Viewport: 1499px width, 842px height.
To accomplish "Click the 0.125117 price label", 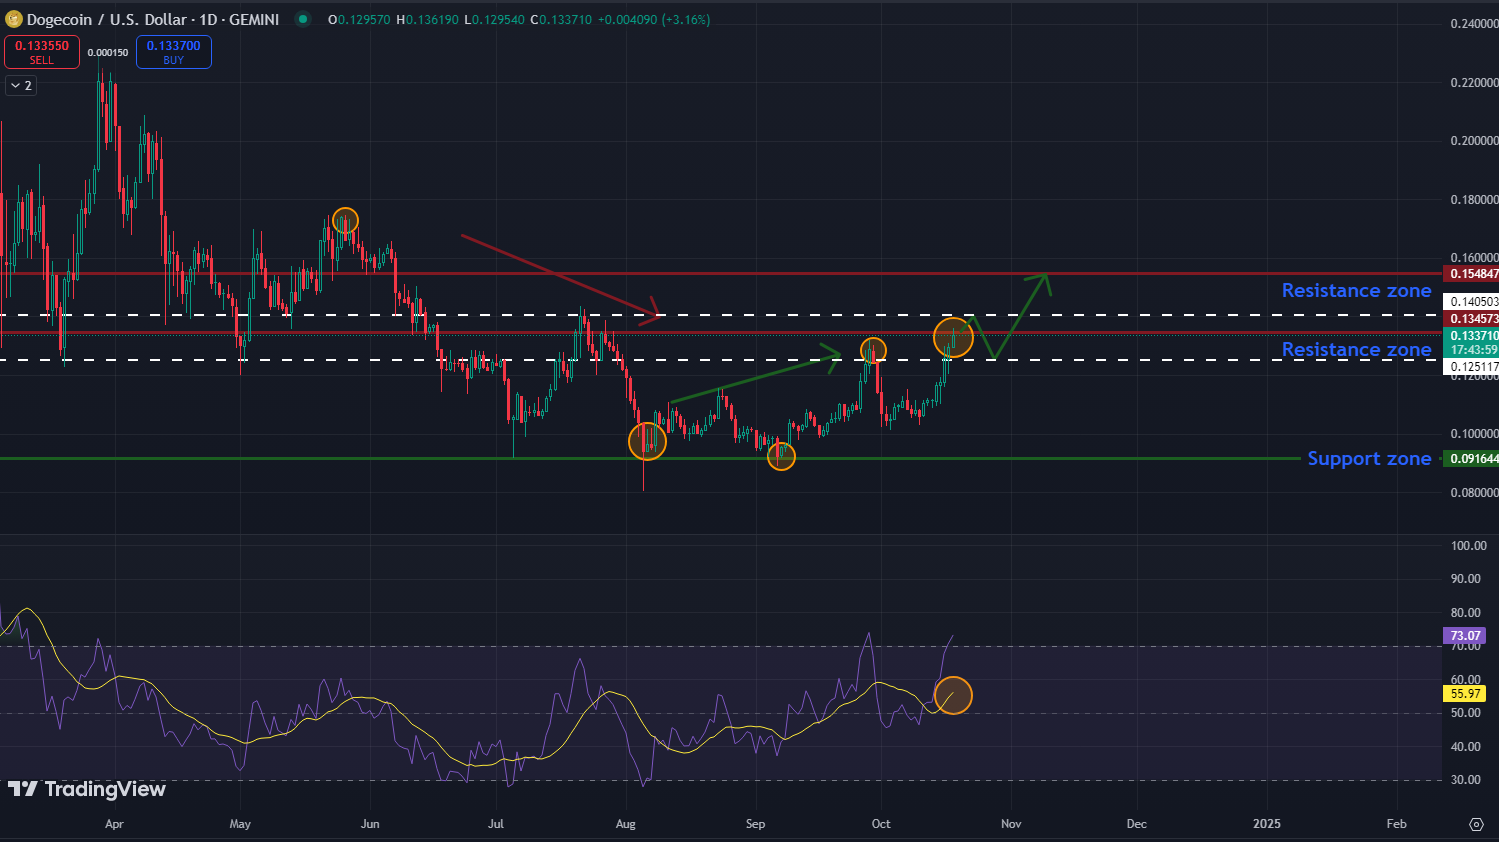I will (1473, 367).
